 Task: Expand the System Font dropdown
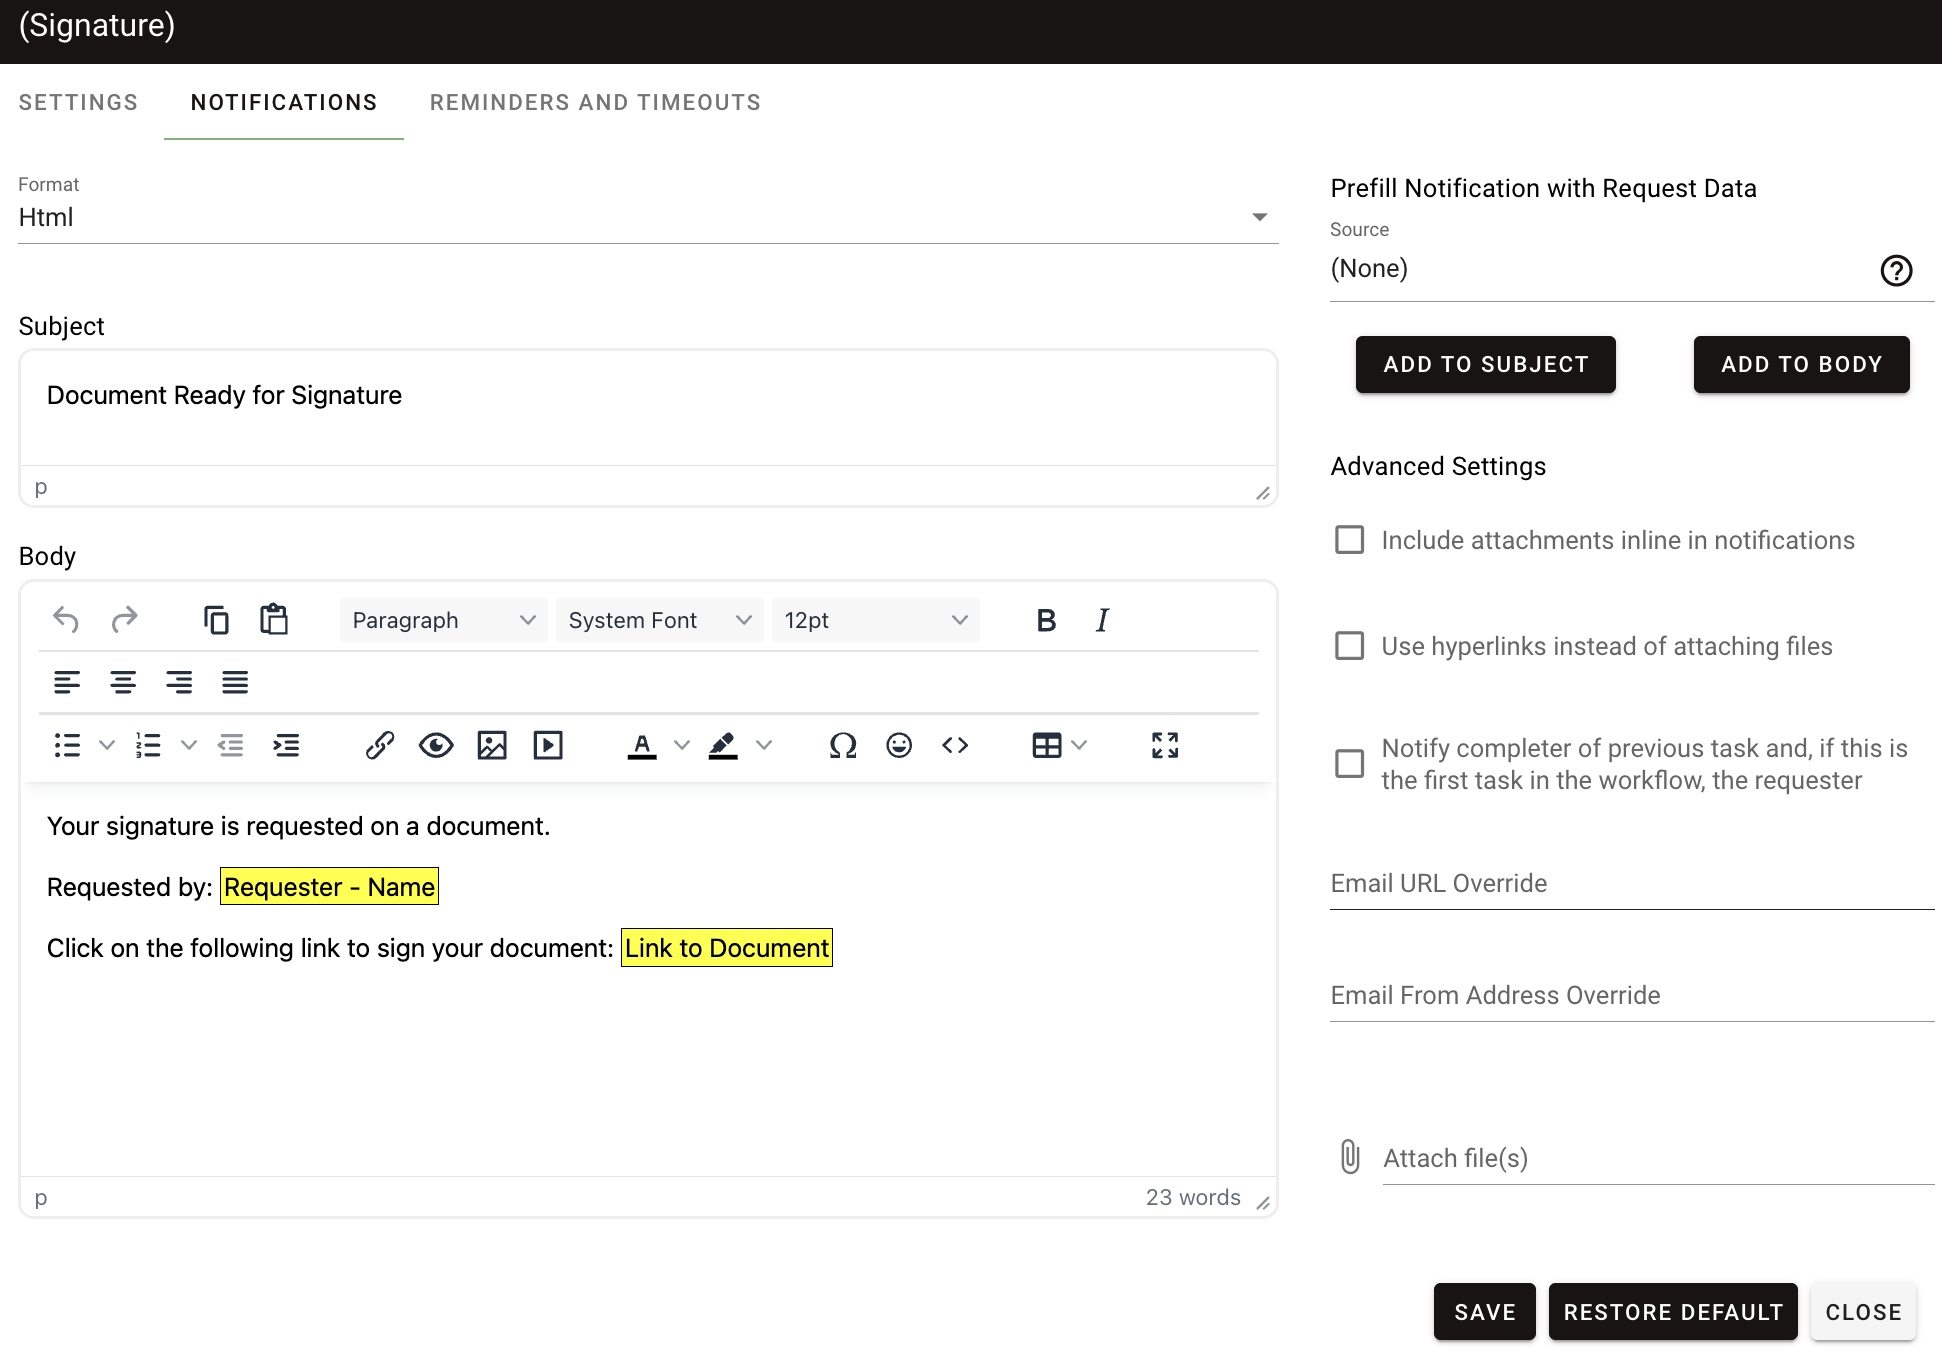[x=659, y=620]
